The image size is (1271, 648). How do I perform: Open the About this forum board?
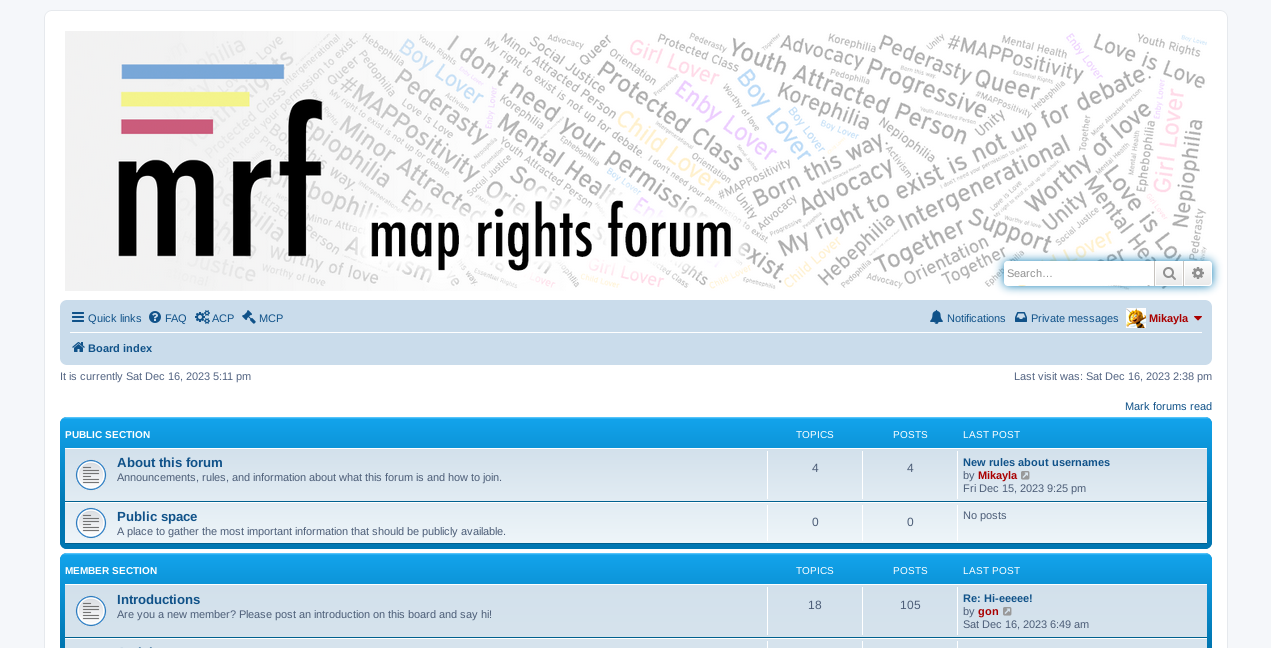point(170,462)
